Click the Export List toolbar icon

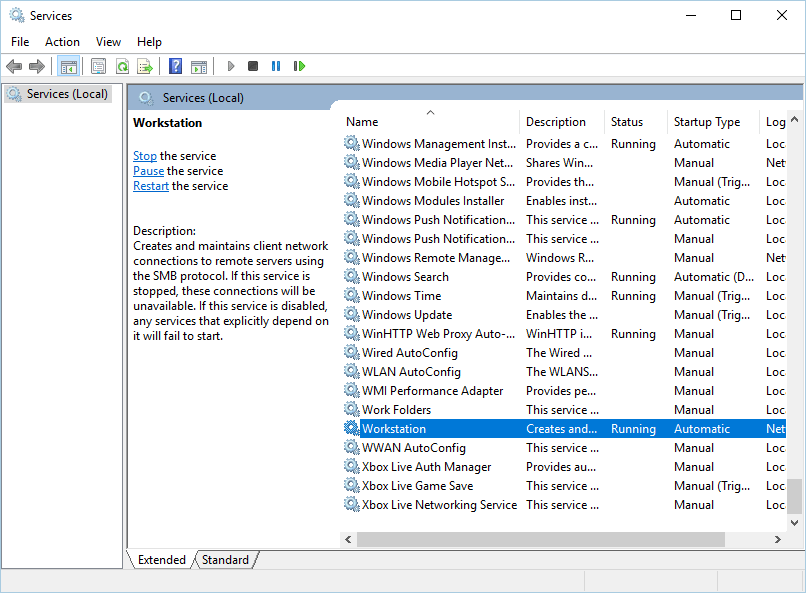click(x=145, y=66)
